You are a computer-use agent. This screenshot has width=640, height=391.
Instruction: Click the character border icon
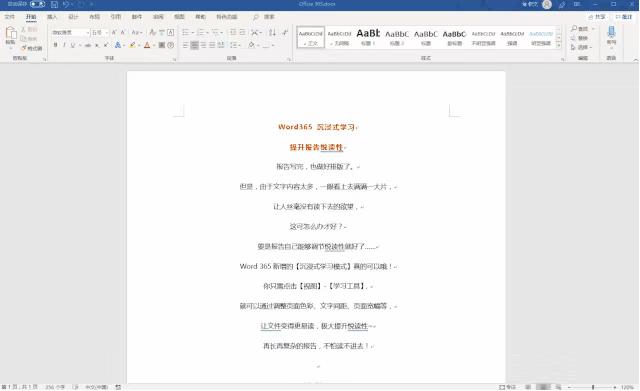171,32
